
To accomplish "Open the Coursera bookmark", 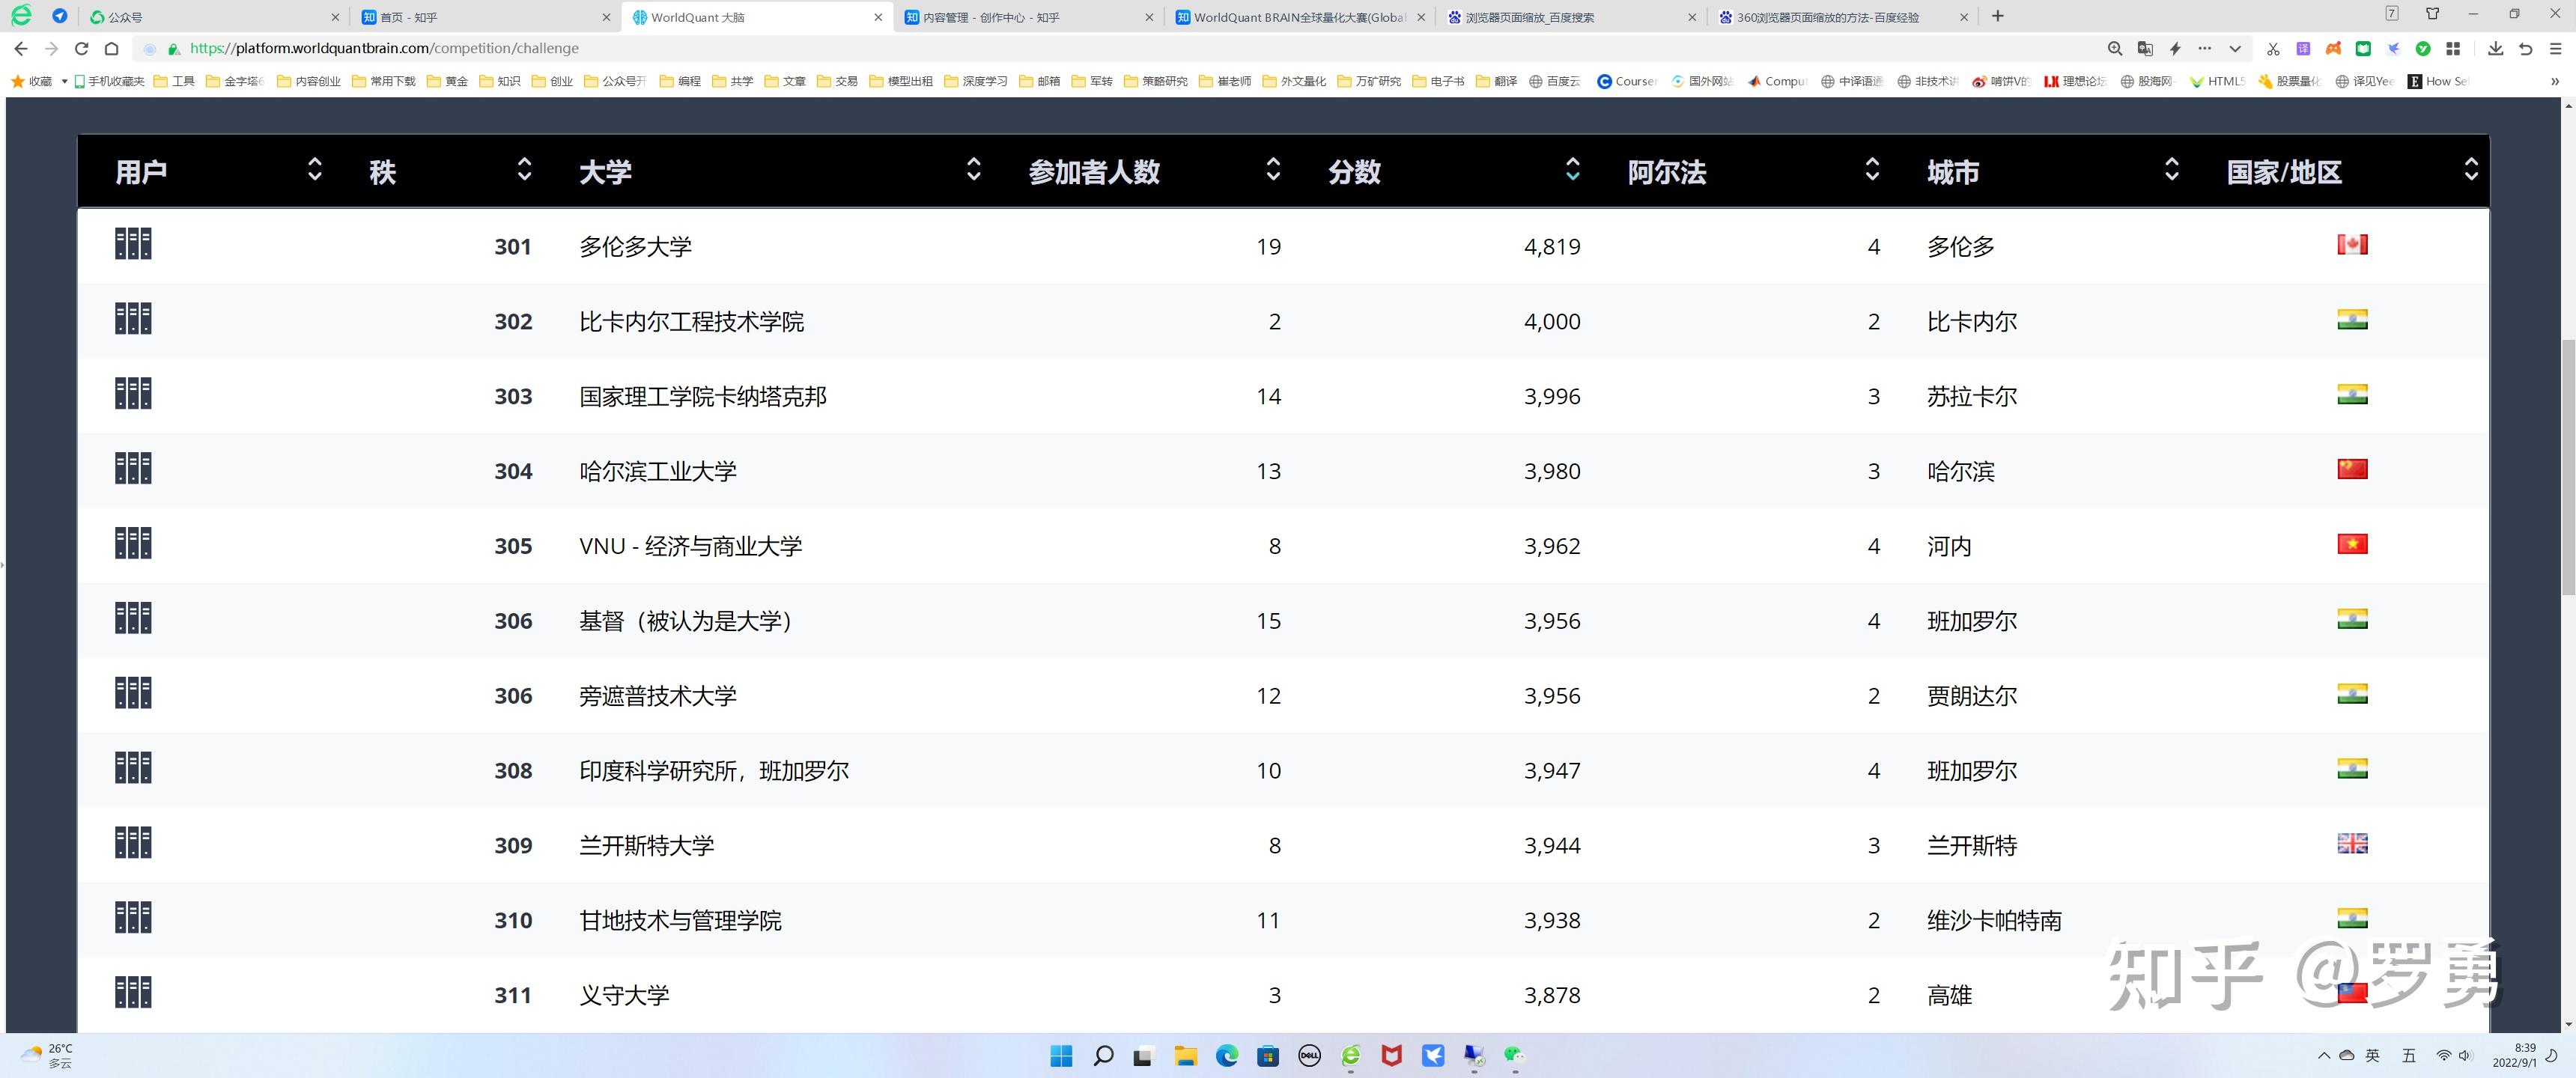I will pos(1628,81).
